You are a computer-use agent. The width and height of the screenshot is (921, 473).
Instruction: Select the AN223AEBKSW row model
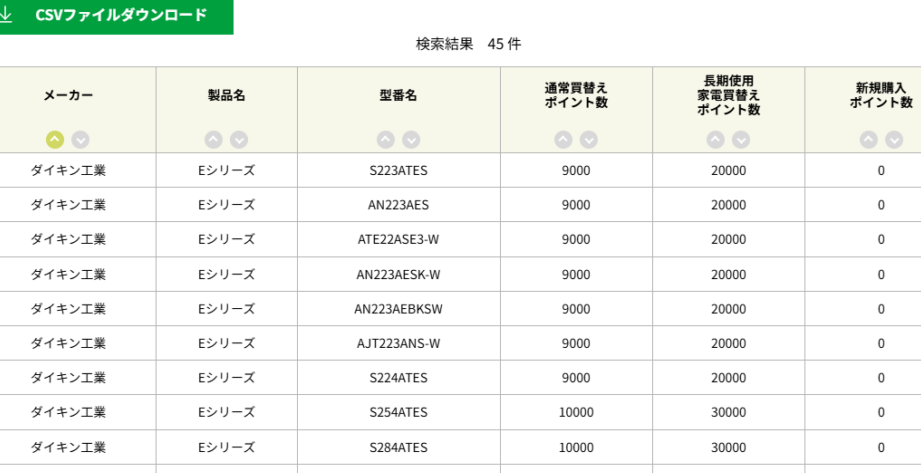click(x=398, y=309)
